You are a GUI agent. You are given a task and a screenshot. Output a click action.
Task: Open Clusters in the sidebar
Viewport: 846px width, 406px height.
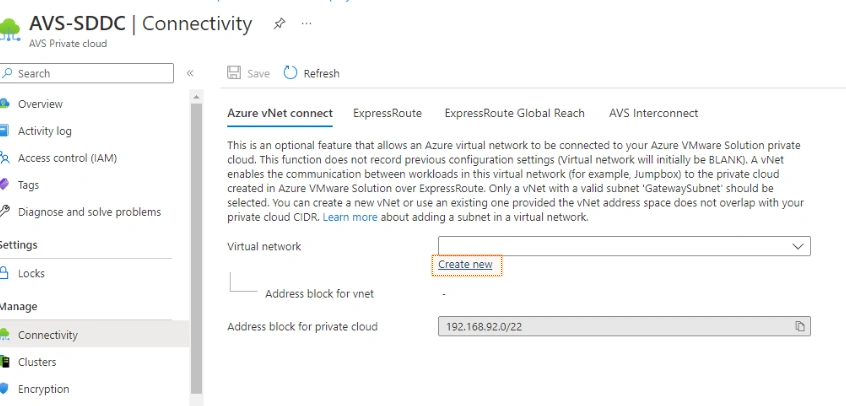(x=37, y=362)
